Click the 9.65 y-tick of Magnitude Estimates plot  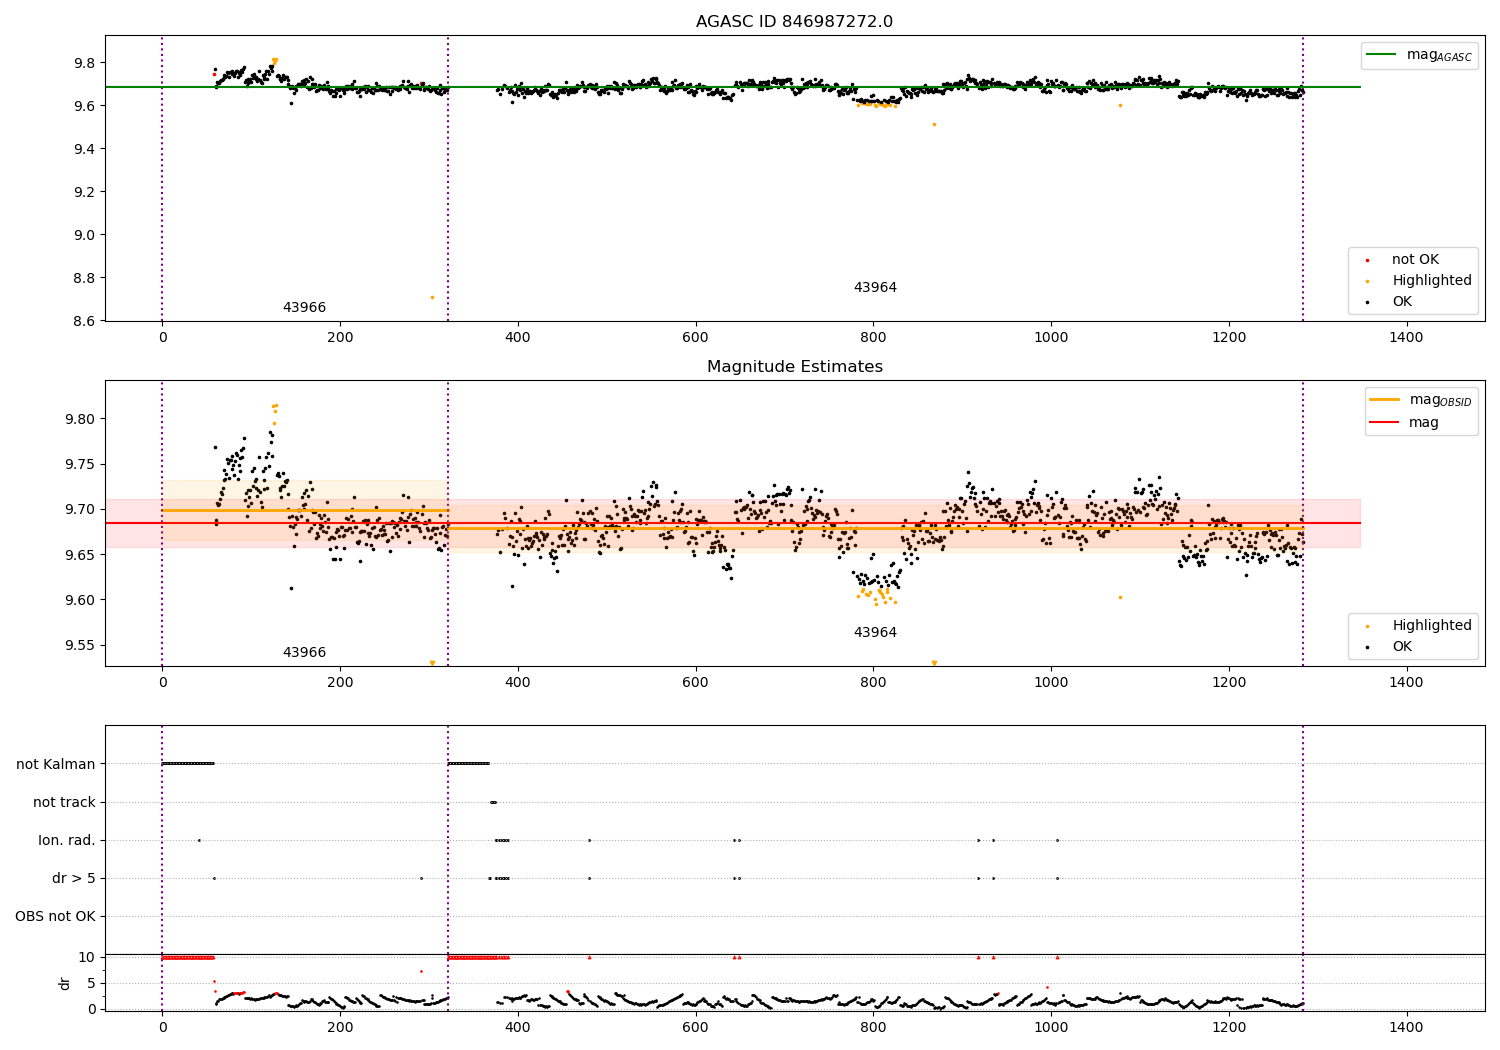(x=80, y=555)
